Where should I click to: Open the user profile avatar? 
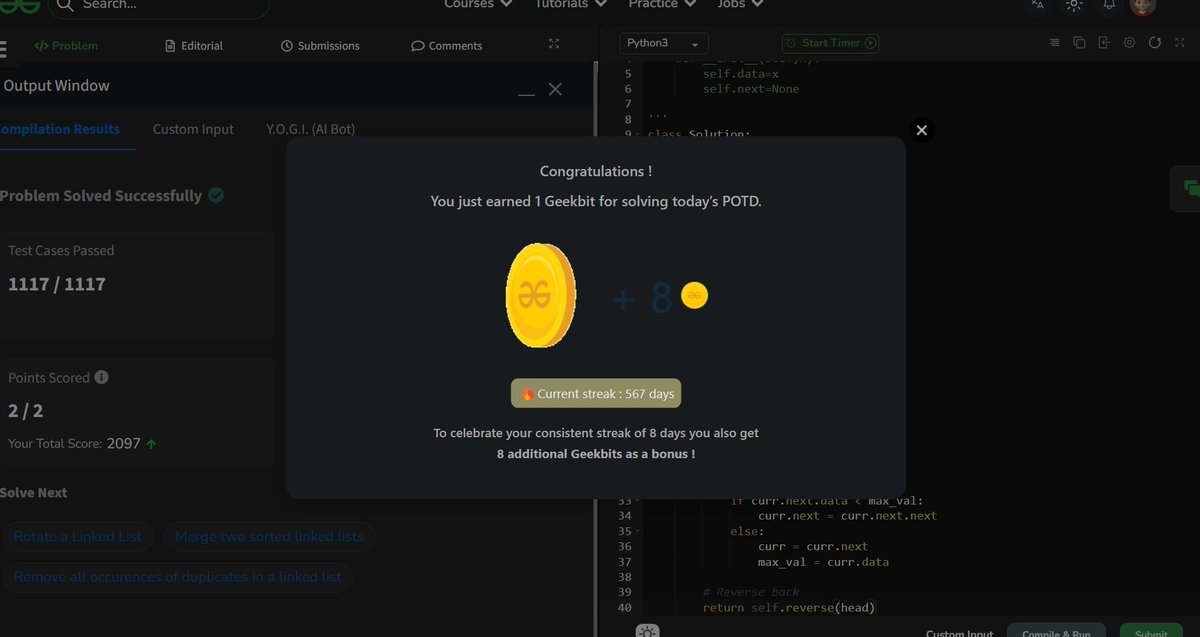tap(1143, 6)
